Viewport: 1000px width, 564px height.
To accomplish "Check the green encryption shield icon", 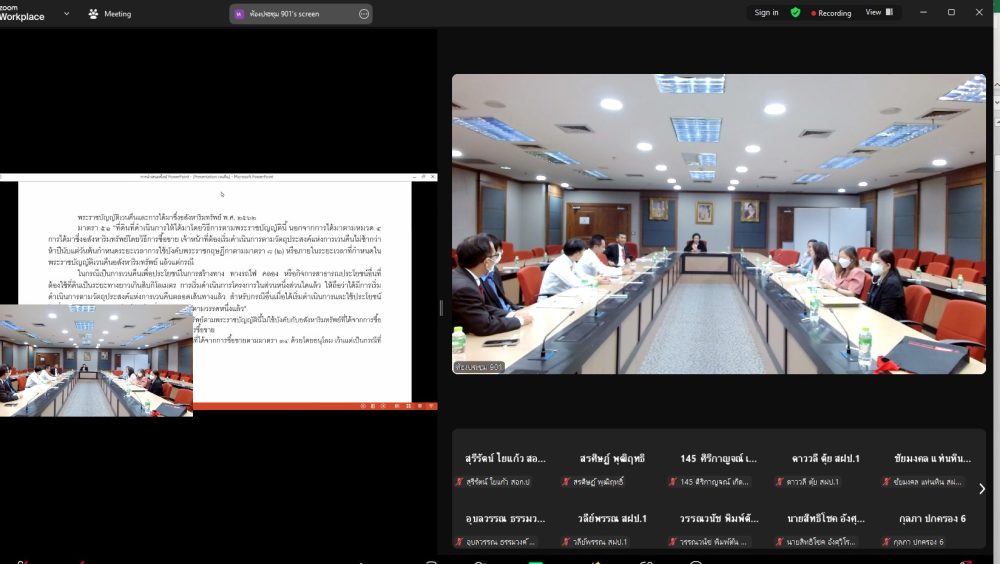I will point(795,13).
